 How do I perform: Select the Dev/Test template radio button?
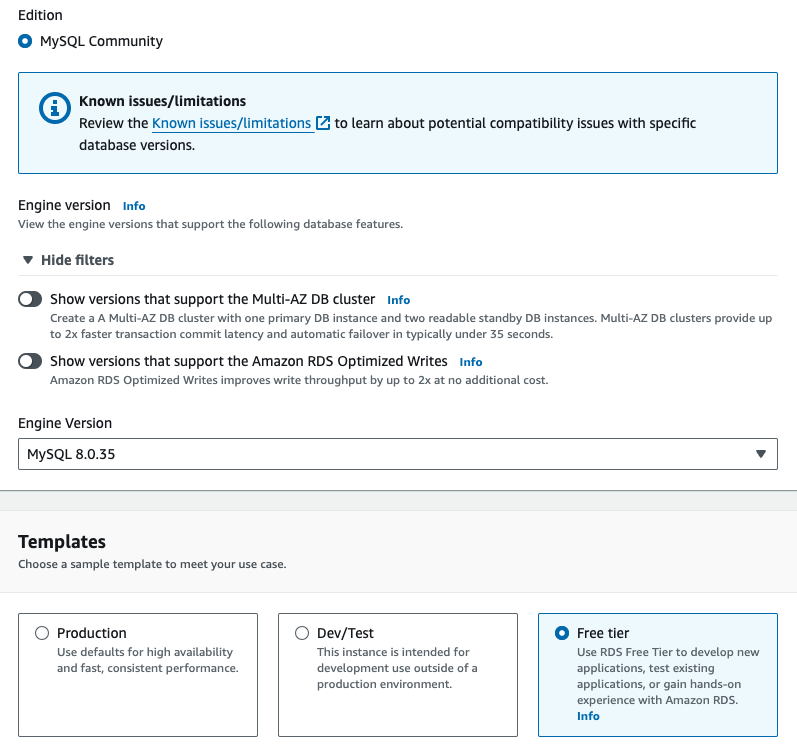(302, 633)
